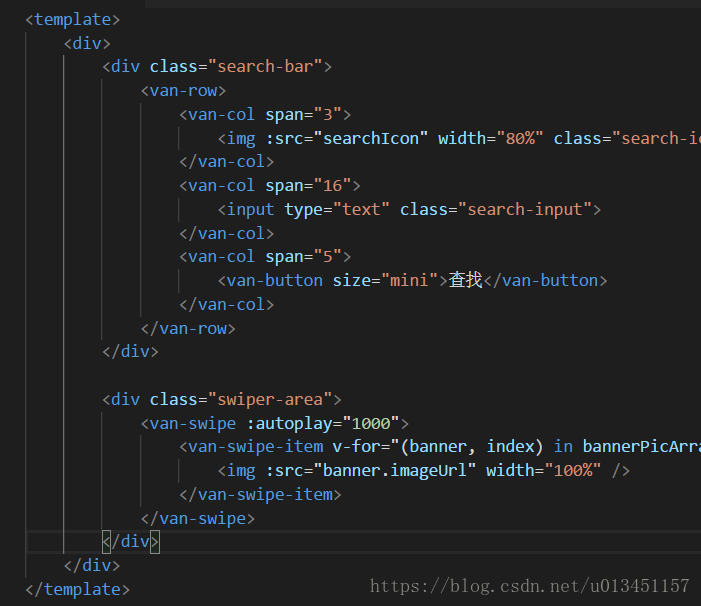The image size is (701, 606).
Task: Click the van-row opening tag
Action: (x=184, y=91)
